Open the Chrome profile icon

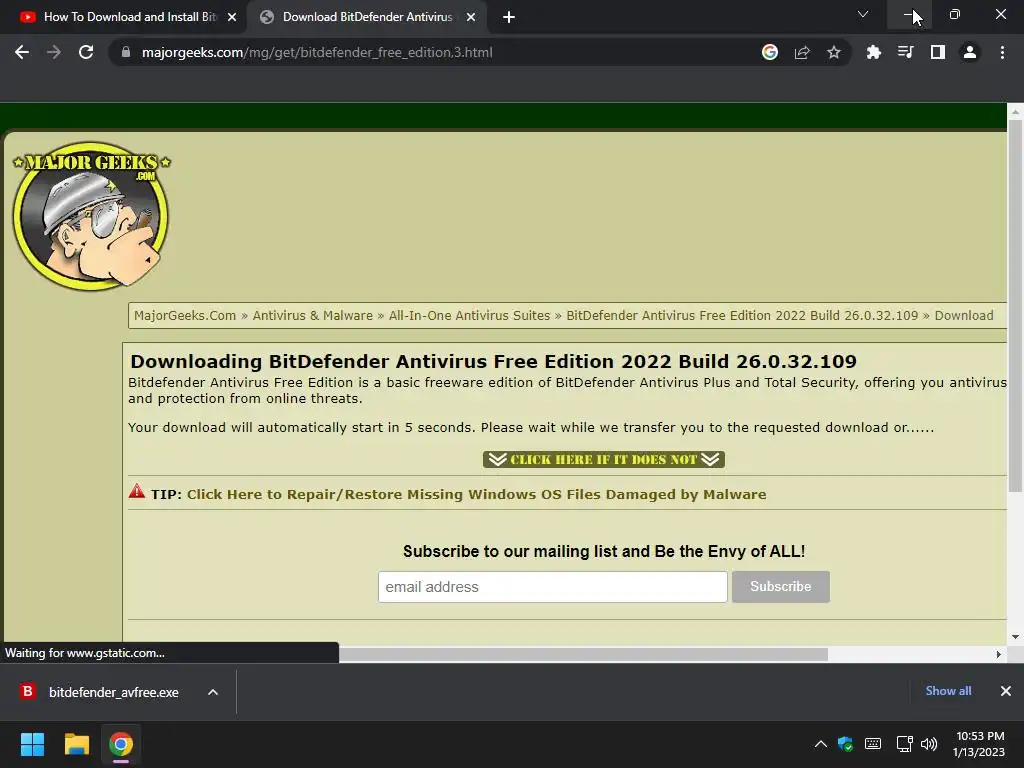click(970, 52)
